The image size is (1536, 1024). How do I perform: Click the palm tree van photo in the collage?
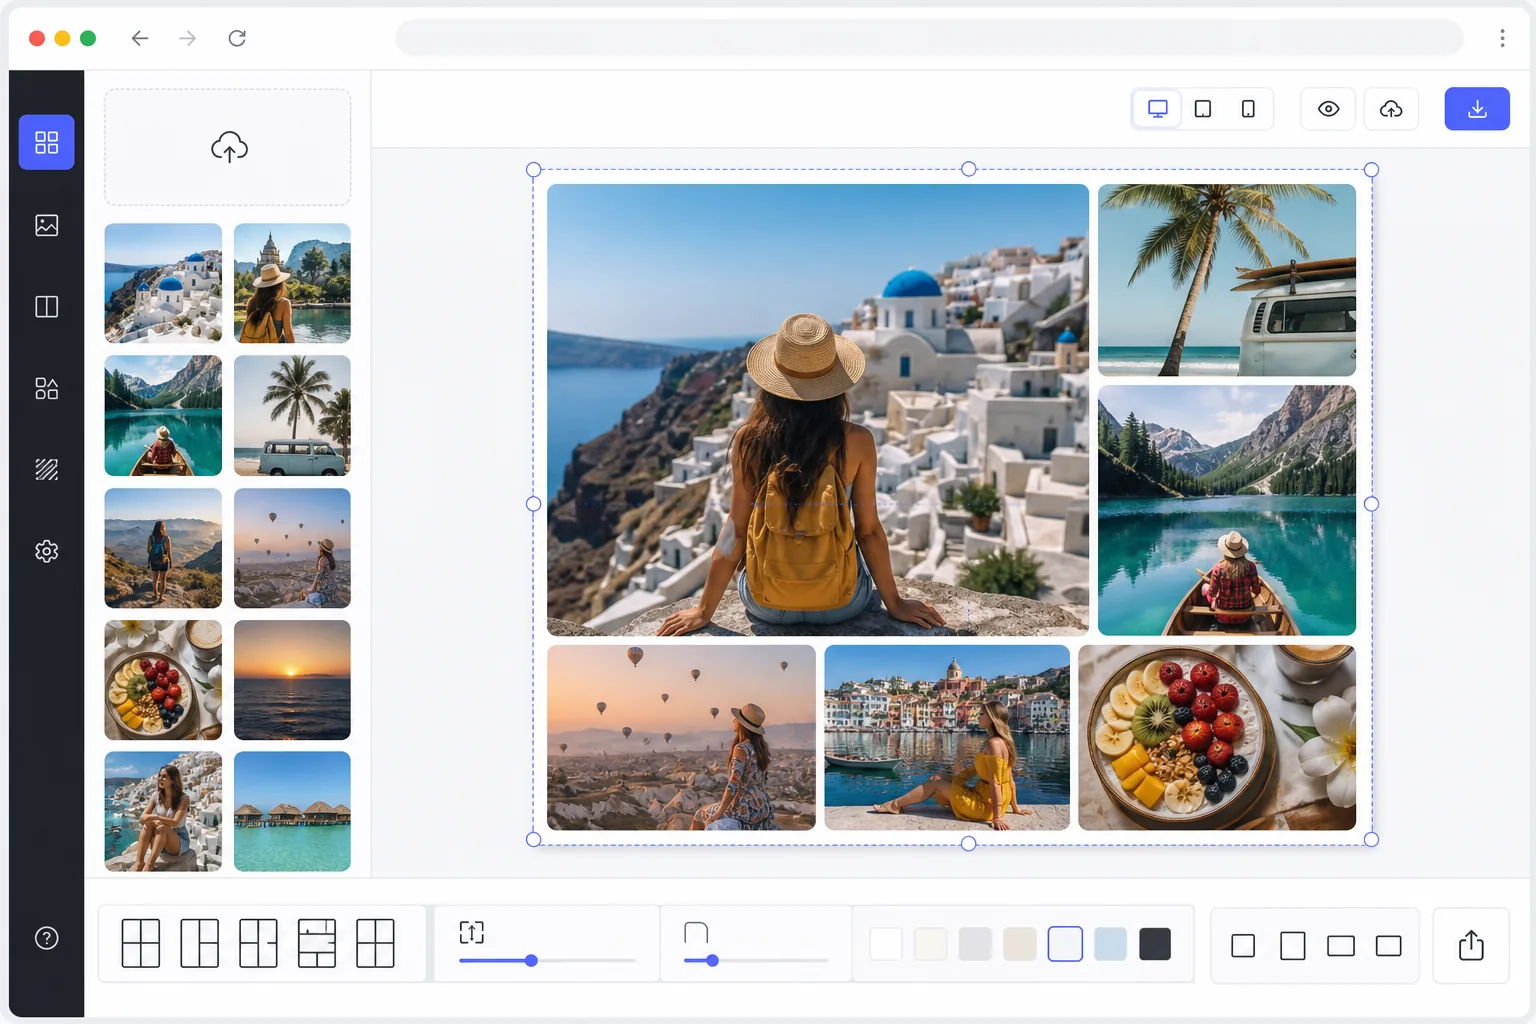pos(1227,280)
